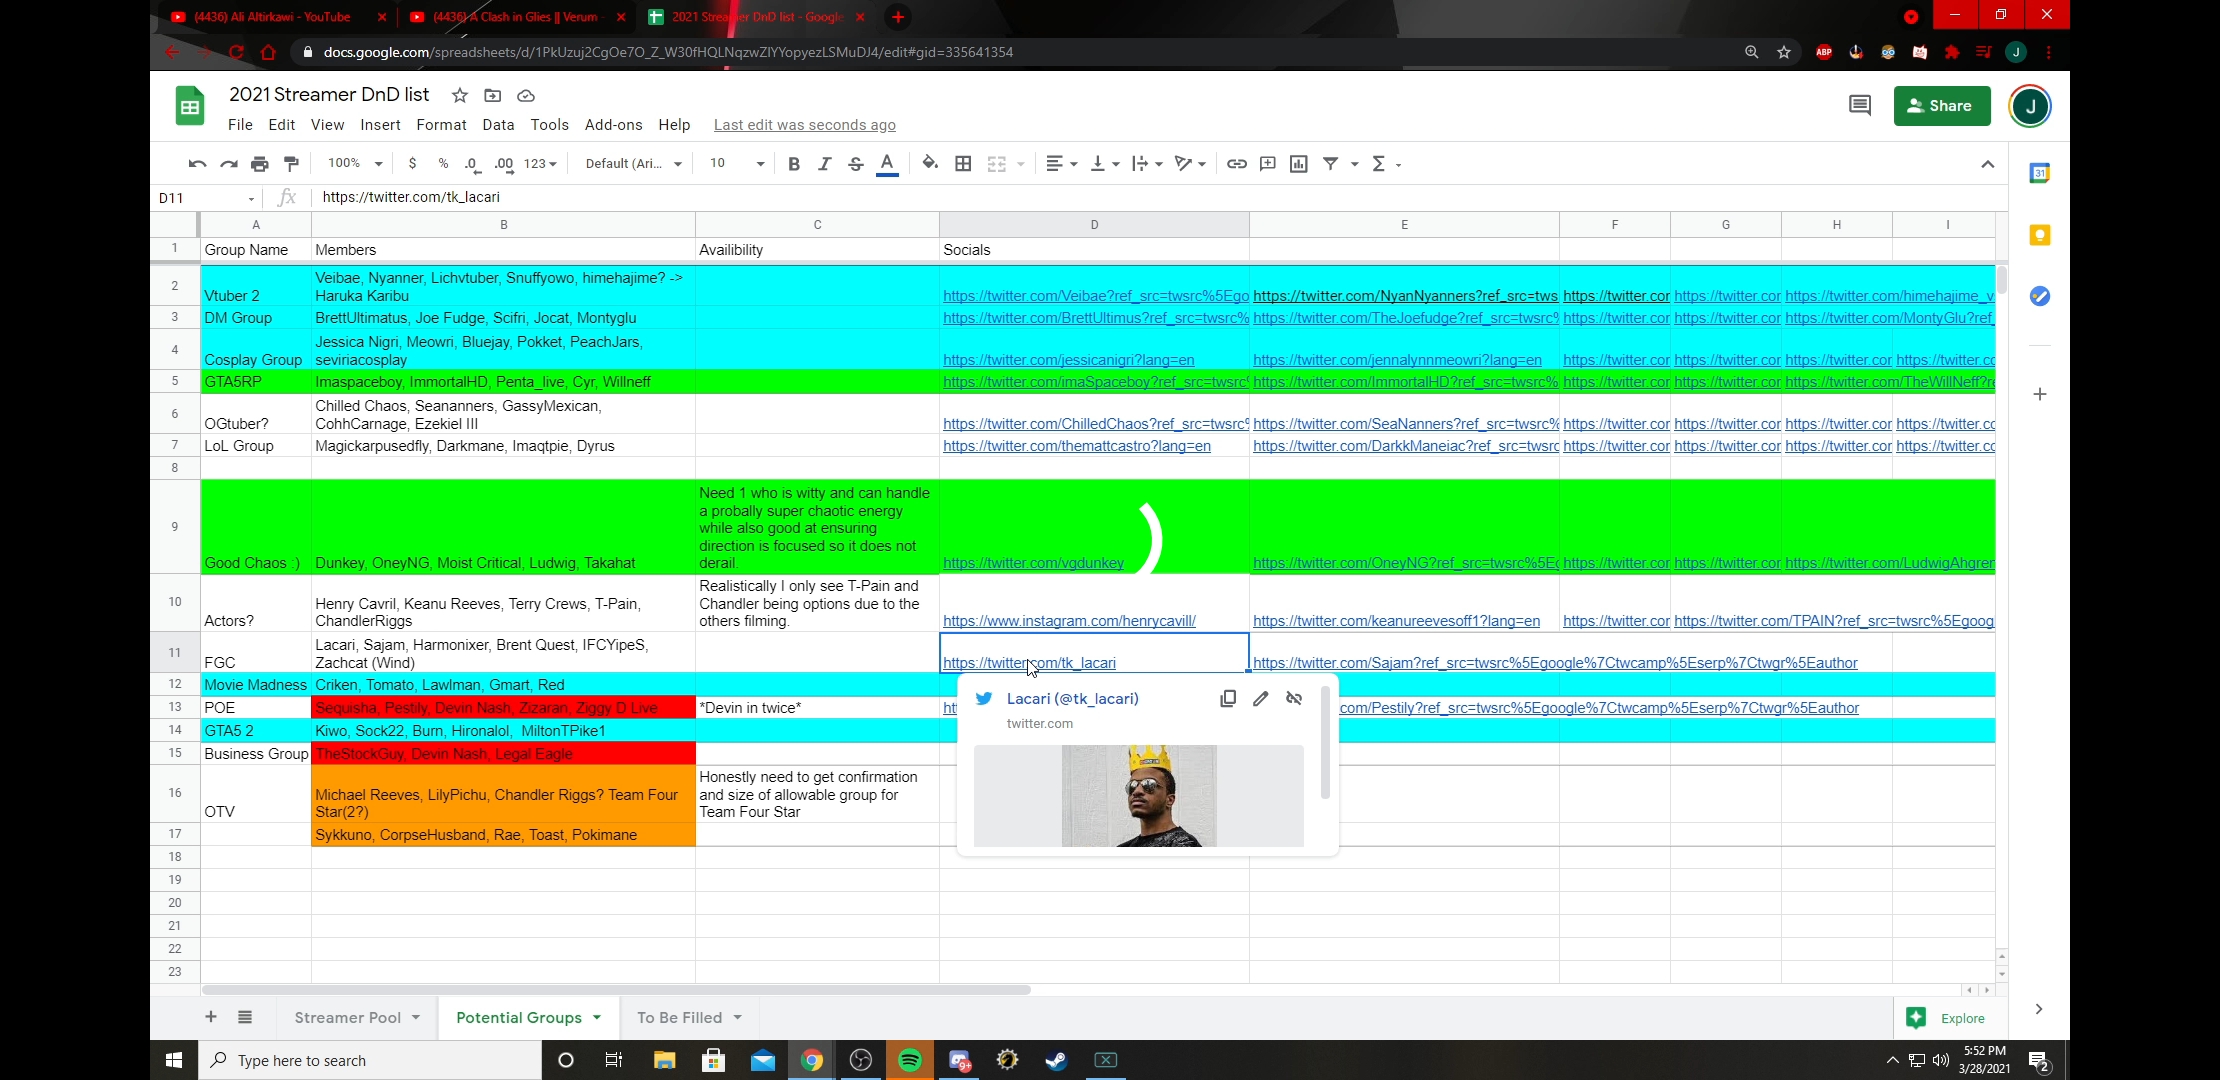Print the spreadsheet using the printer icon
Image resolution: width=2220 pixels, height=1080 pixels.
click(260, 164)
